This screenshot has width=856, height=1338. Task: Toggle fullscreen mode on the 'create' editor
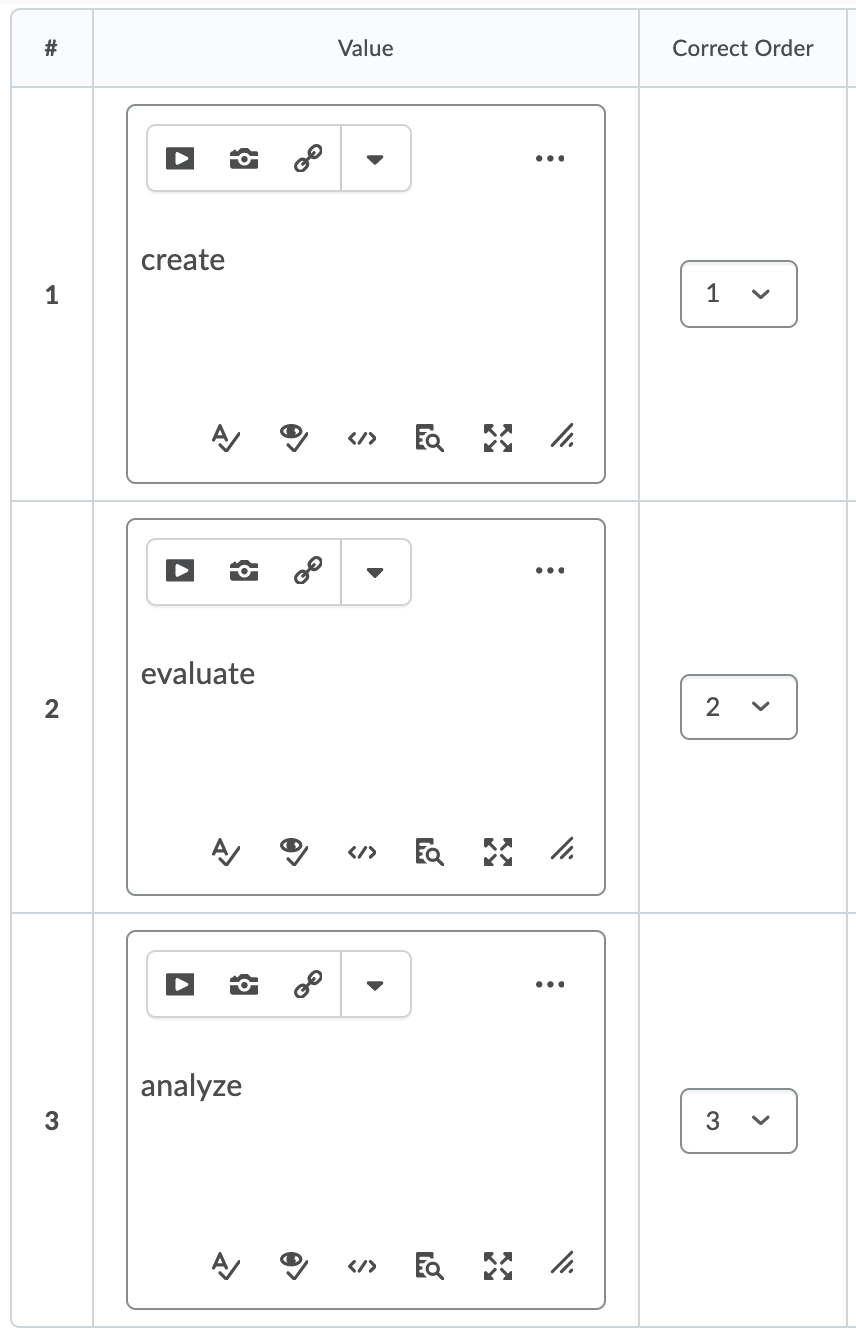497,438
